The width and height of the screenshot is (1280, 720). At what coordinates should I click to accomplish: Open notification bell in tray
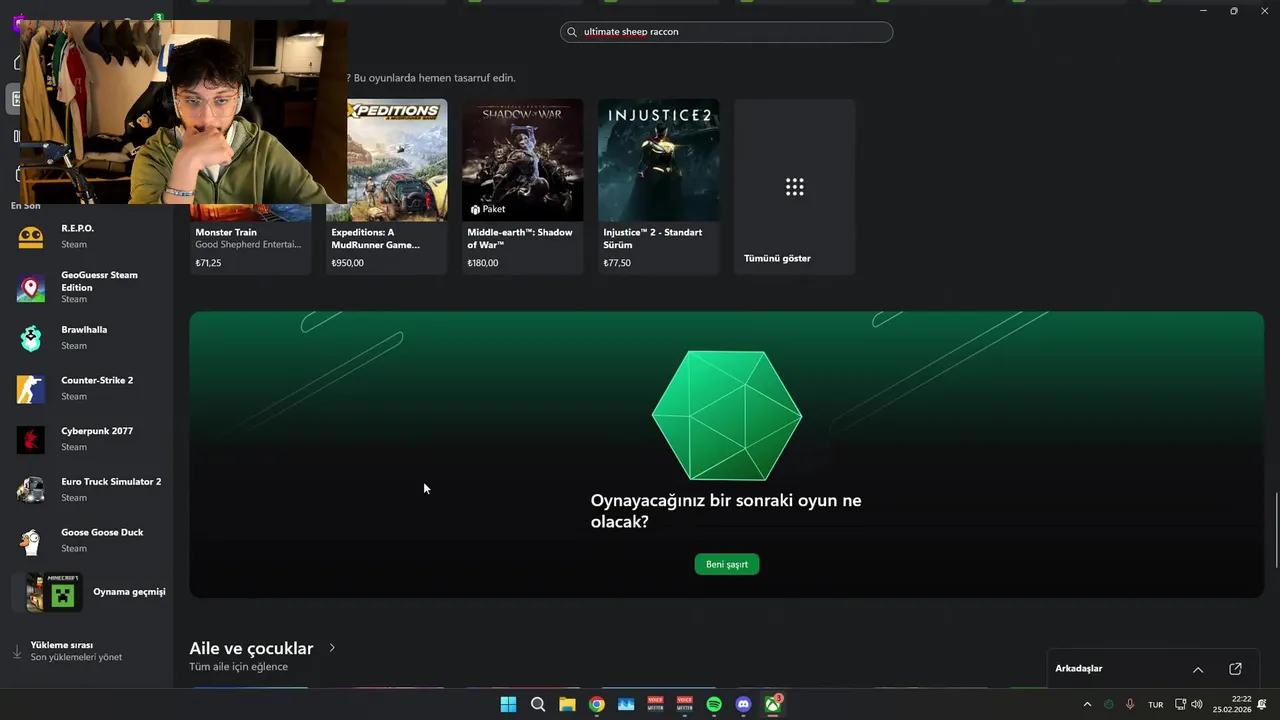coord(1262,705)
